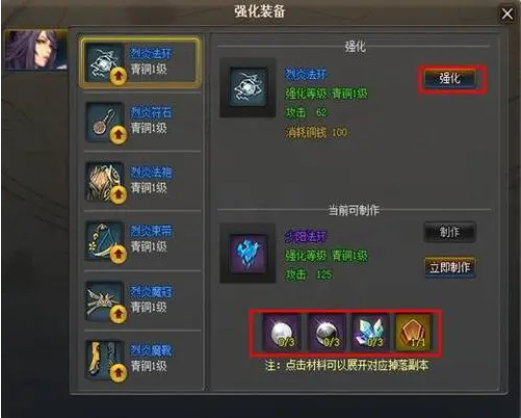Close the 强化装备 equipment window

pyautogui.click(x=507, y=14)
